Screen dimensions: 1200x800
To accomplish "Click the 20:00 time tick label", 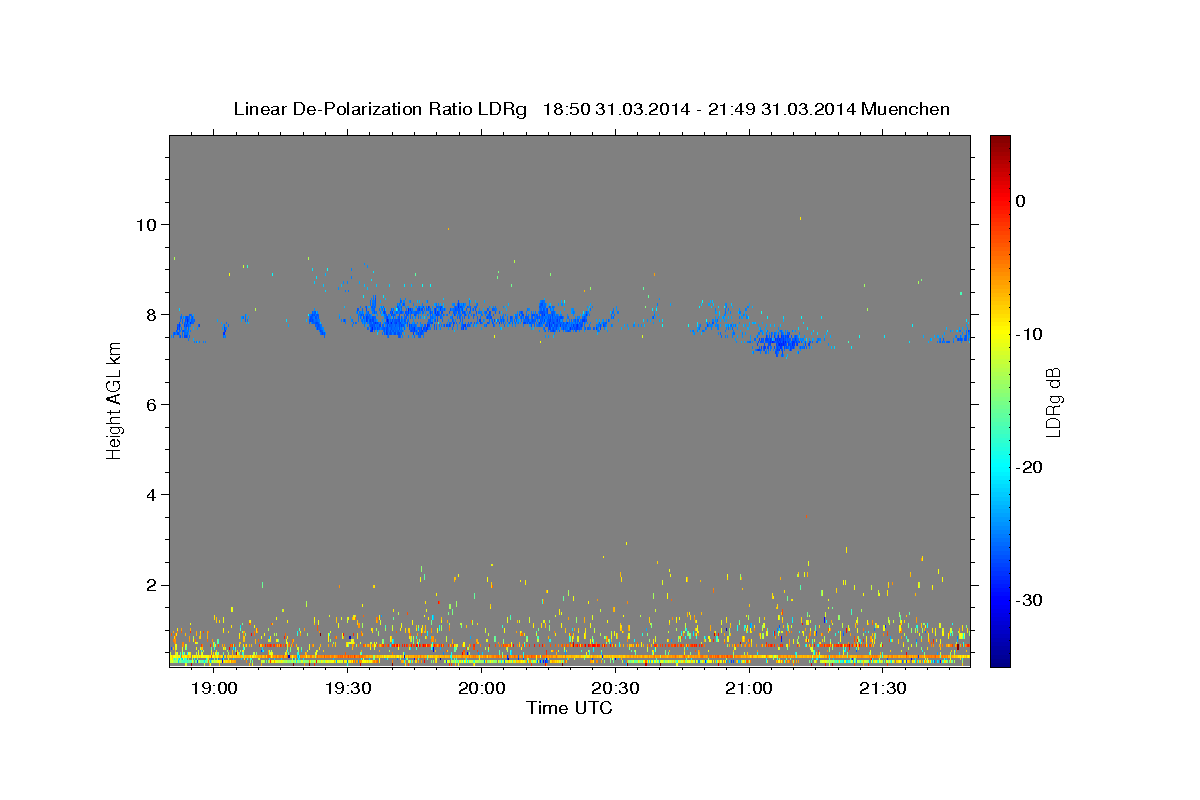I will click(x=481, y=689).
